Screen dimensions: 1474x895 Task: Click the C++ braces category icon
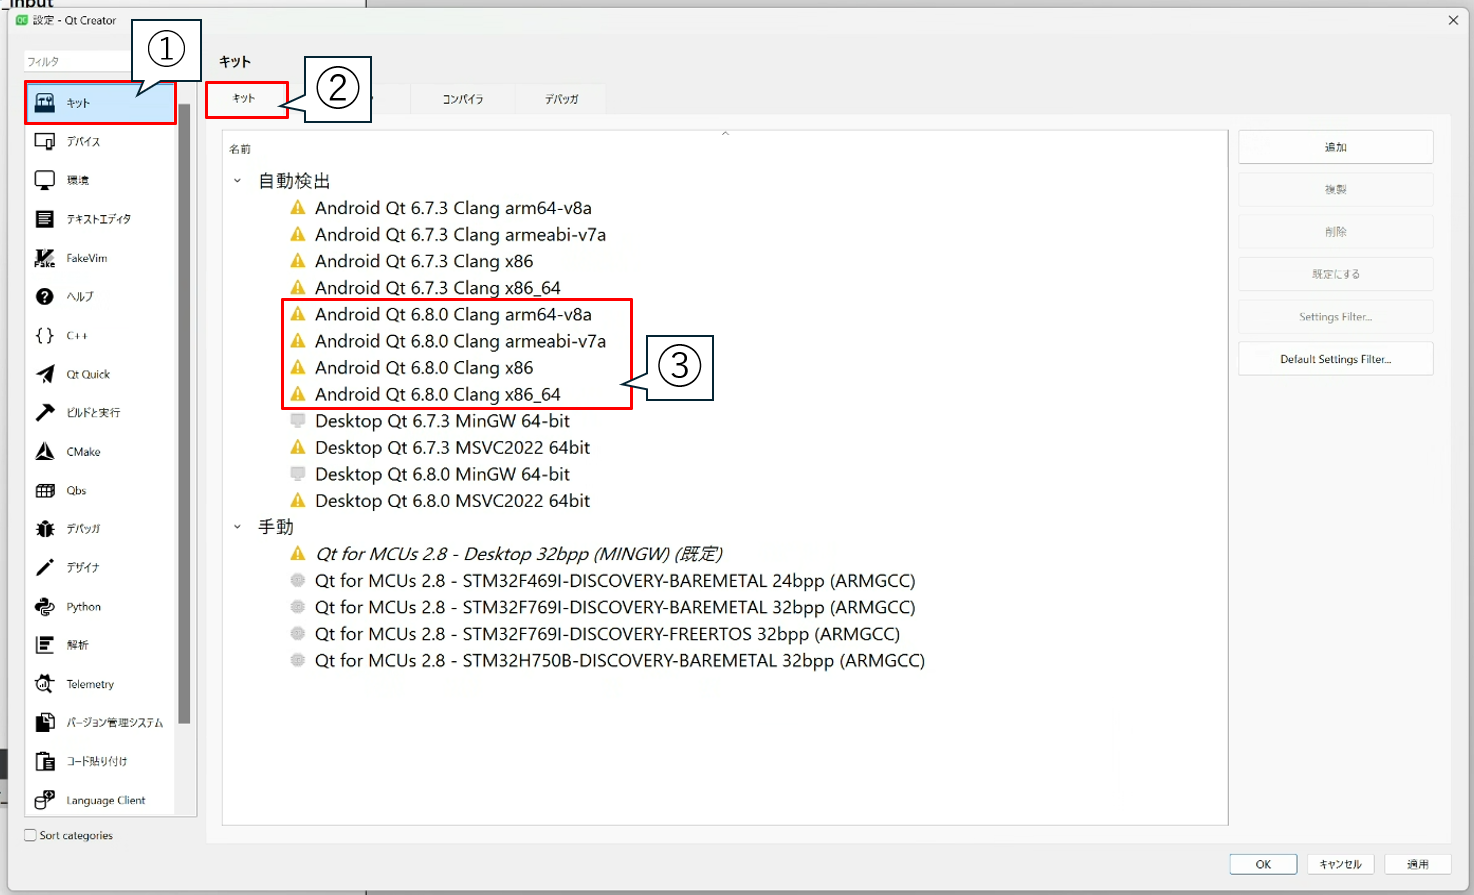point(45,336)
